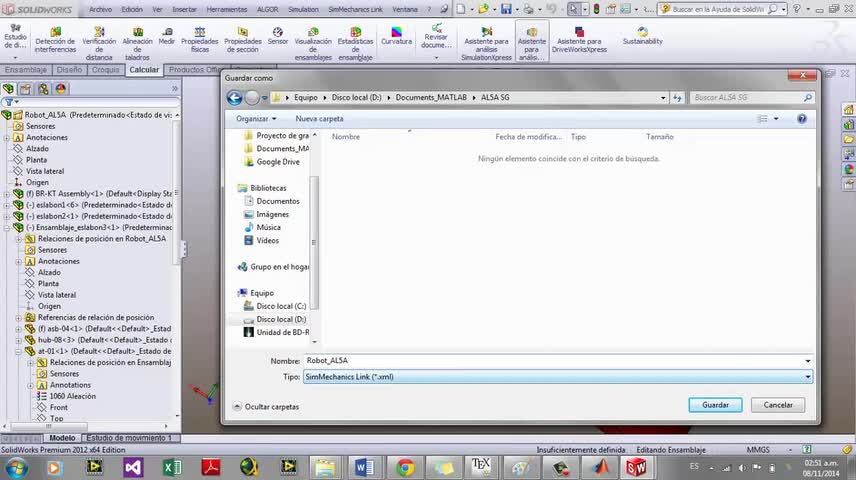Open the Organizar dropdown menu

(256, 118)
